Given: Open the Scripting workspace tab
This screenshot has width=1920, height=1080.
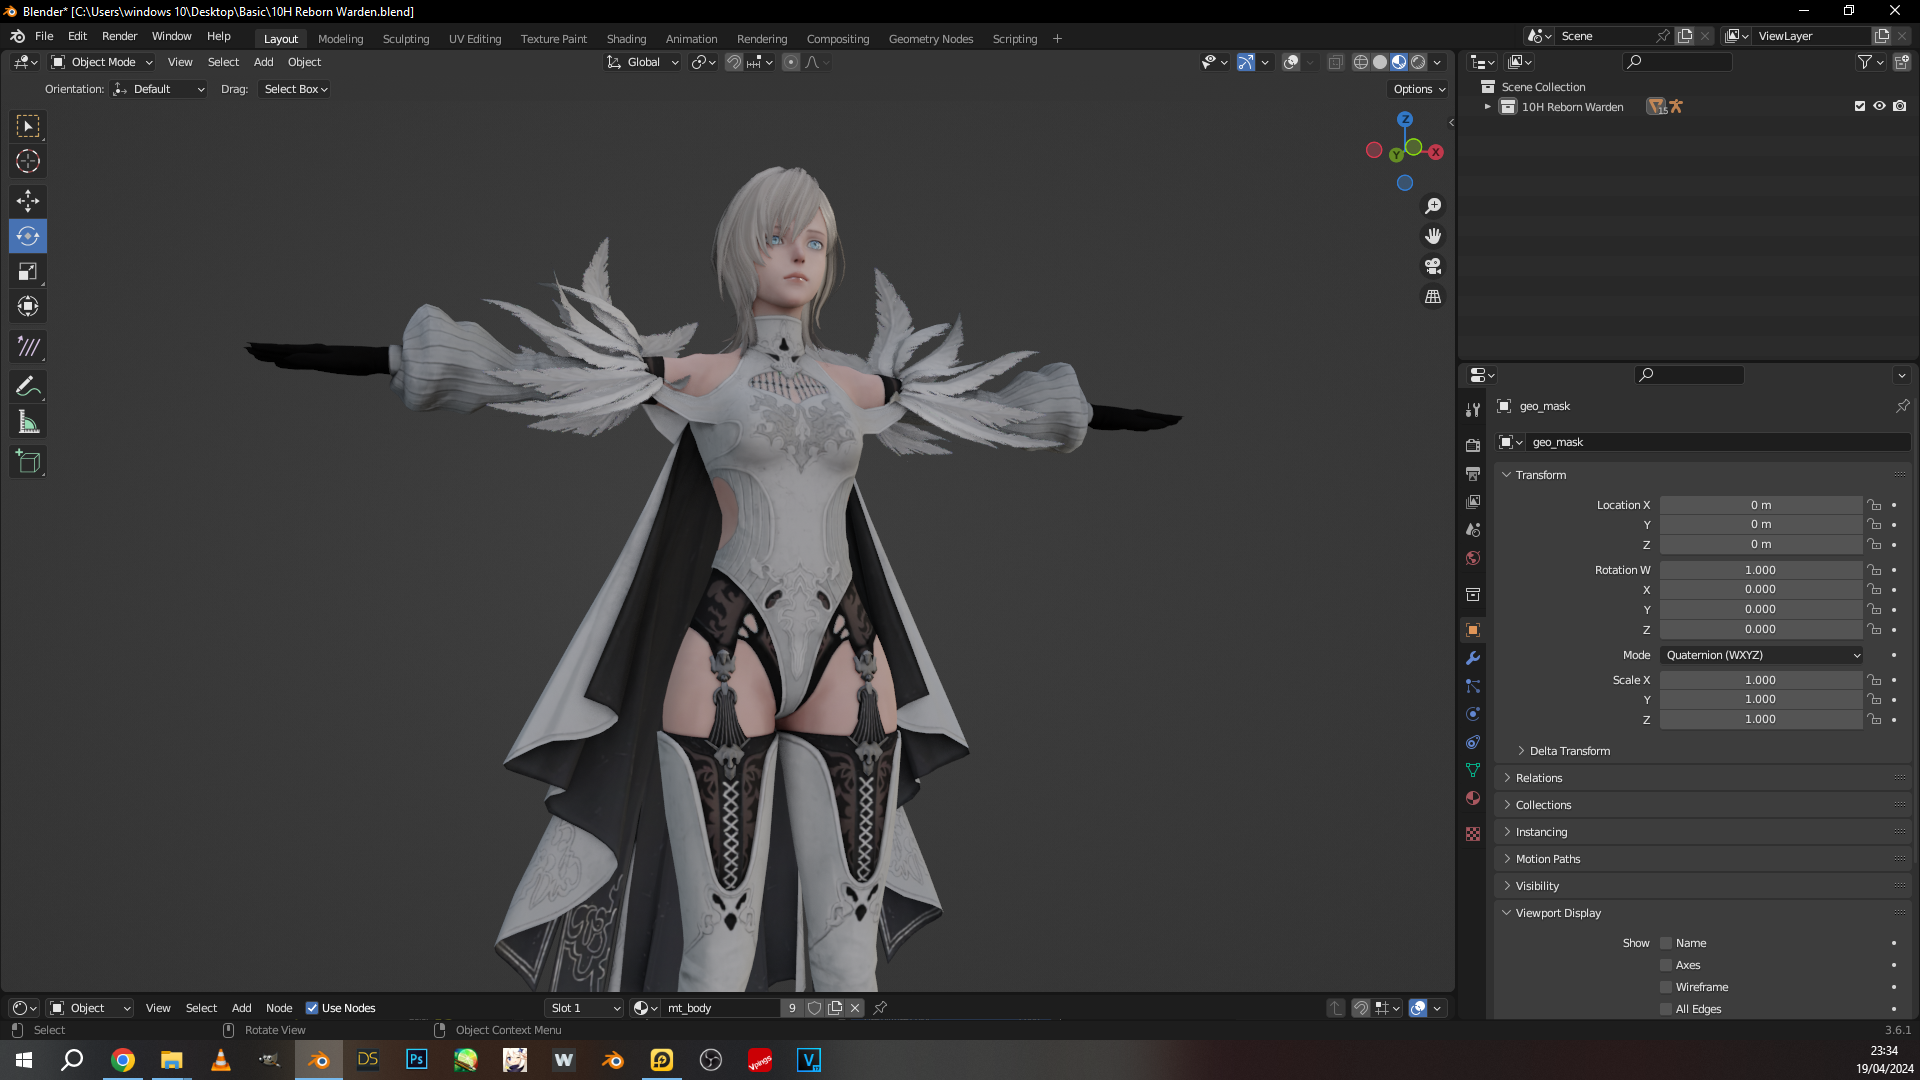Looking at the screenshot, I should [1014, 39].
